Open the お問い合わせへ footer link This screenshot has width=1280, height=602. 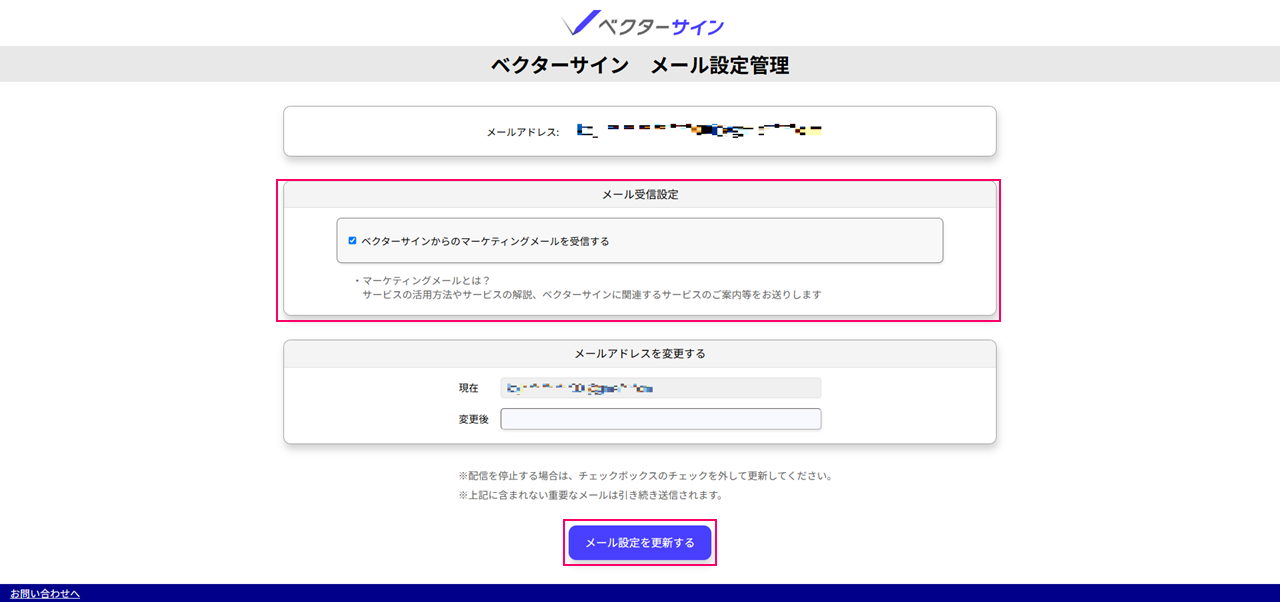click(45, 594)
